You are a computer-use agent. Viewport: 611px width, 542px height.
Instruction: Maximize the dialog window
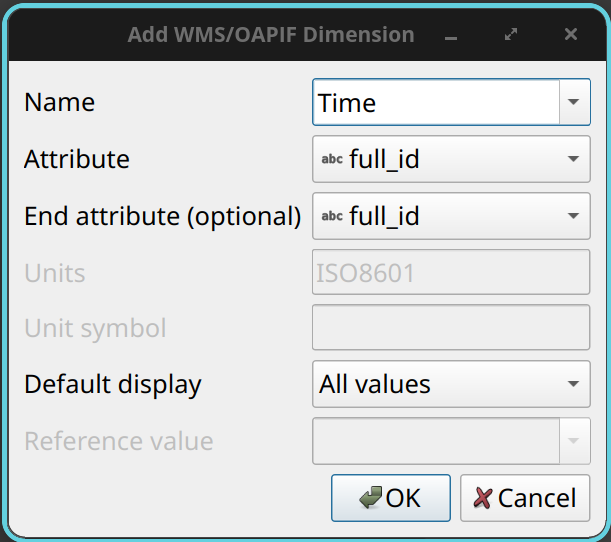(x=511, y=34)
